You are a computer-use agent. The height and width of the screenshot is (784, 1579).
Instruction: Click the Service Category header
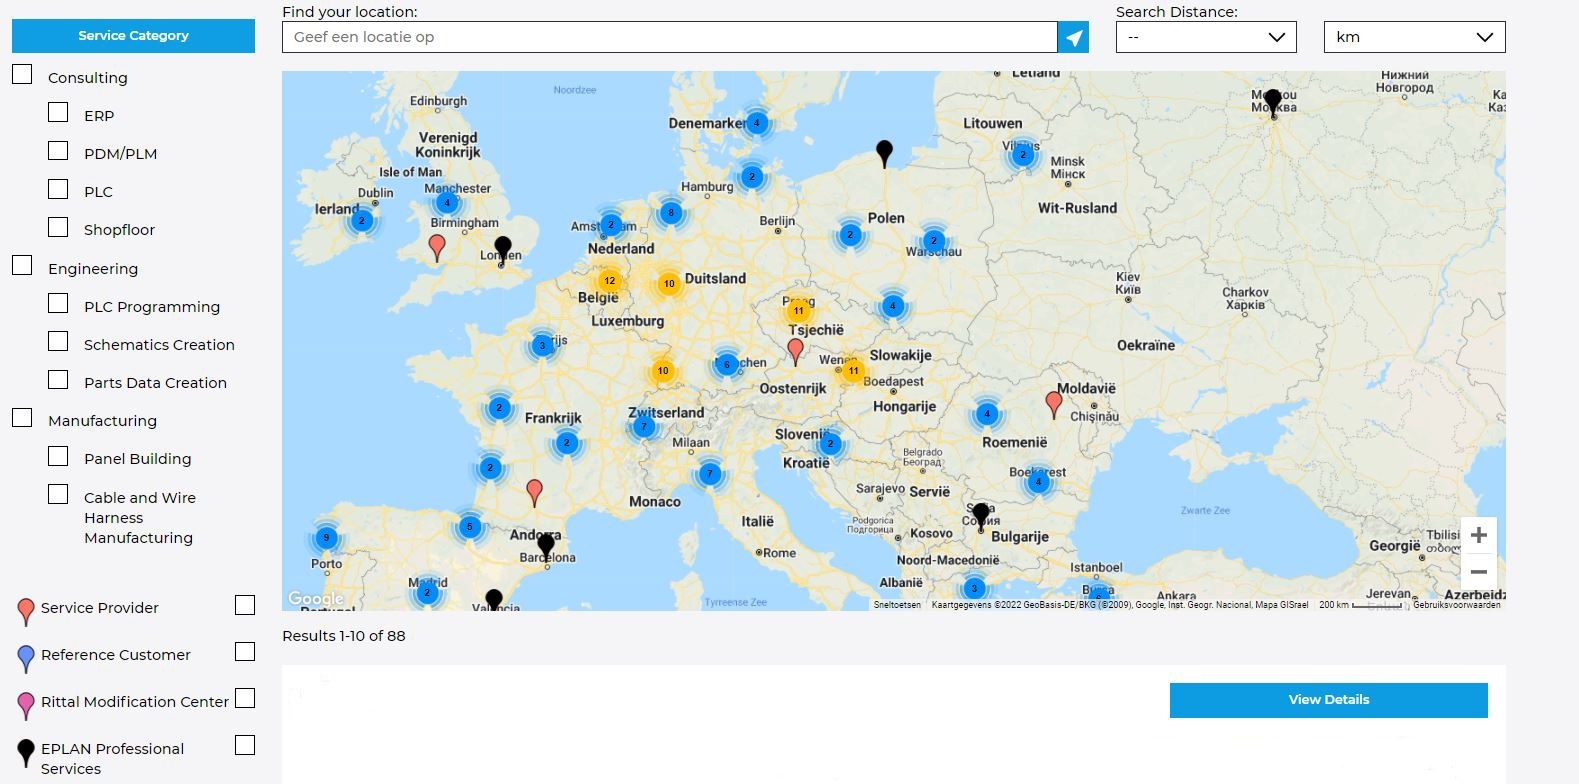(133, 36)
